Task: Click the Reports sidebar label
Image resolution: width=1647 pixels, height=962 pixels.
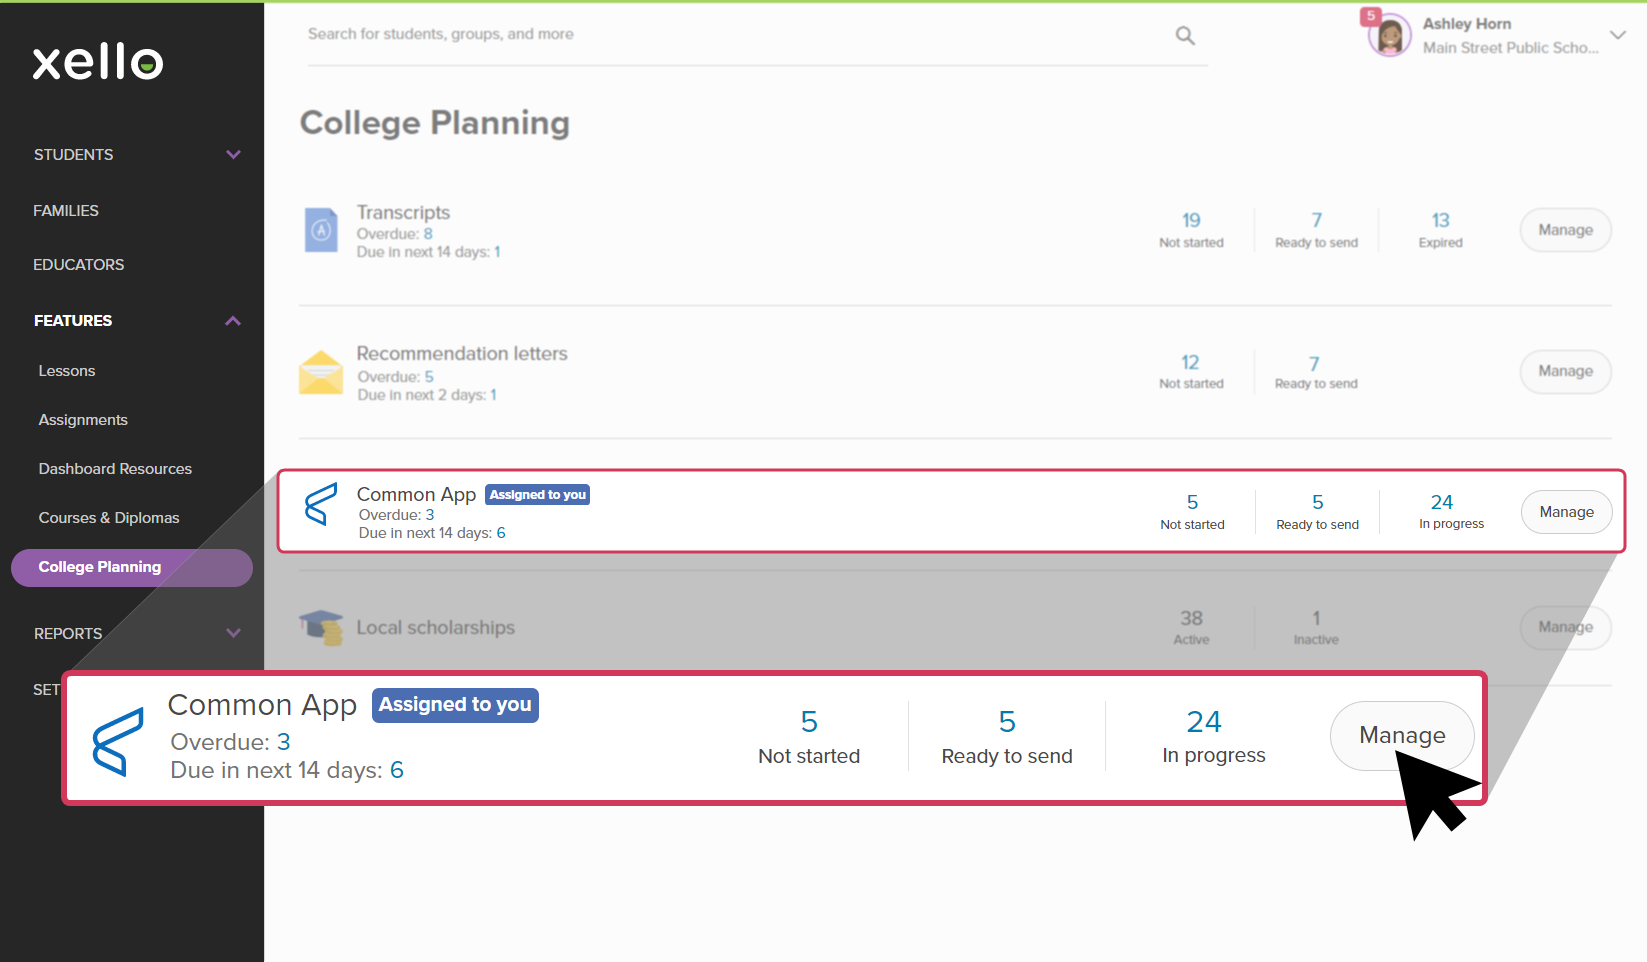Action: pos(68,634)
